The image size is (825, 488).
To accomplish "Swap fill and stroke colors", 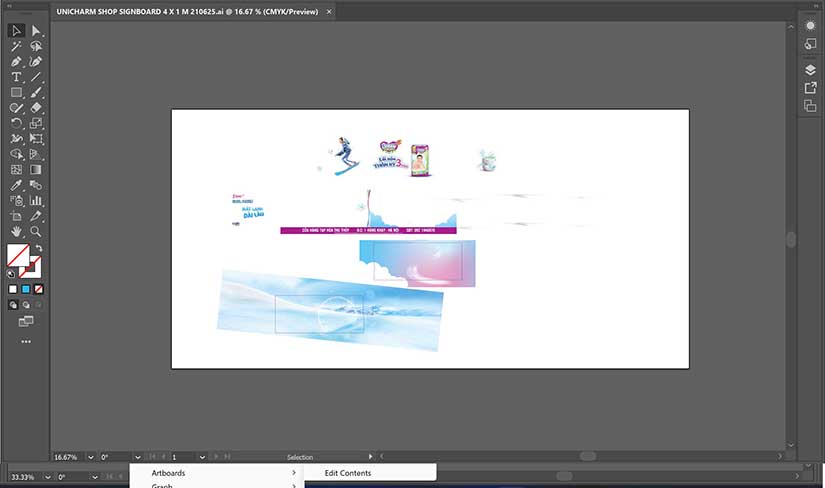I will (x=39, y=248).
